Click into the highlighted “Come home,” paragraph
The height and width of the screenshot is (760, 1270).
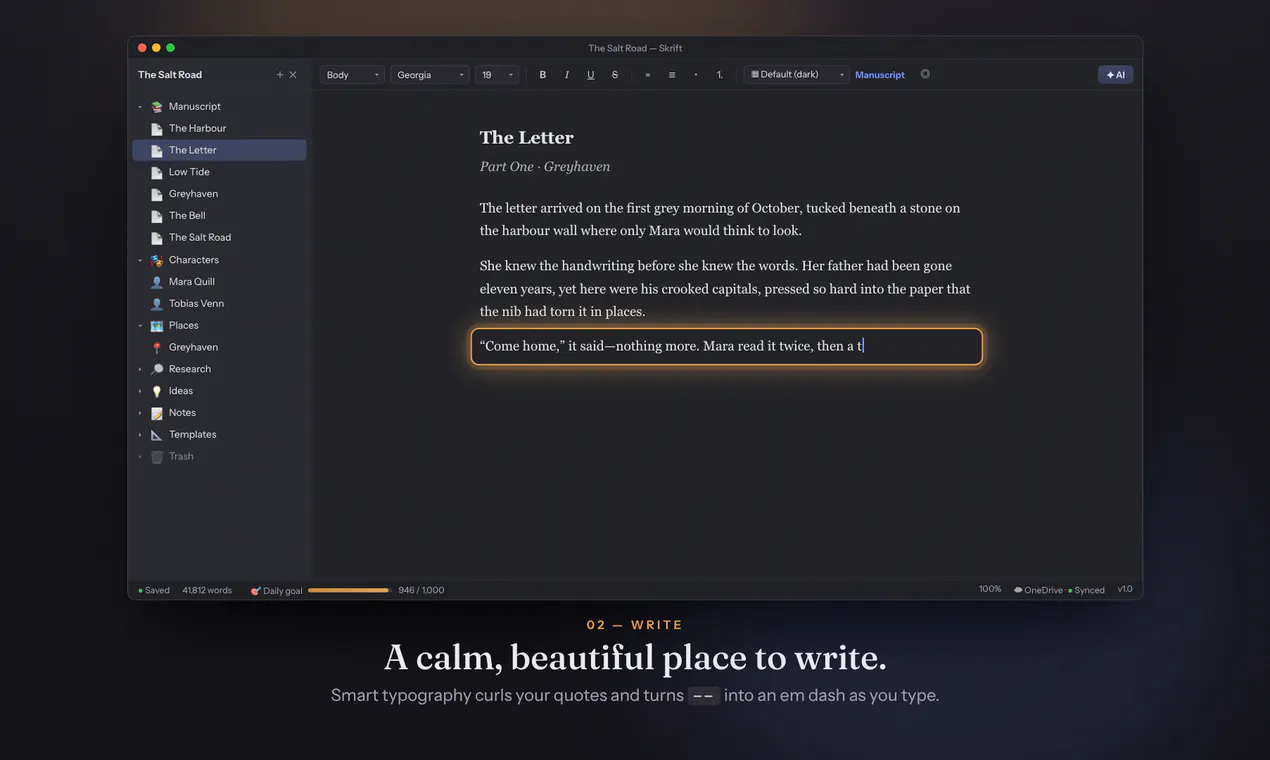pyautogui.click(x=727, y=346)
